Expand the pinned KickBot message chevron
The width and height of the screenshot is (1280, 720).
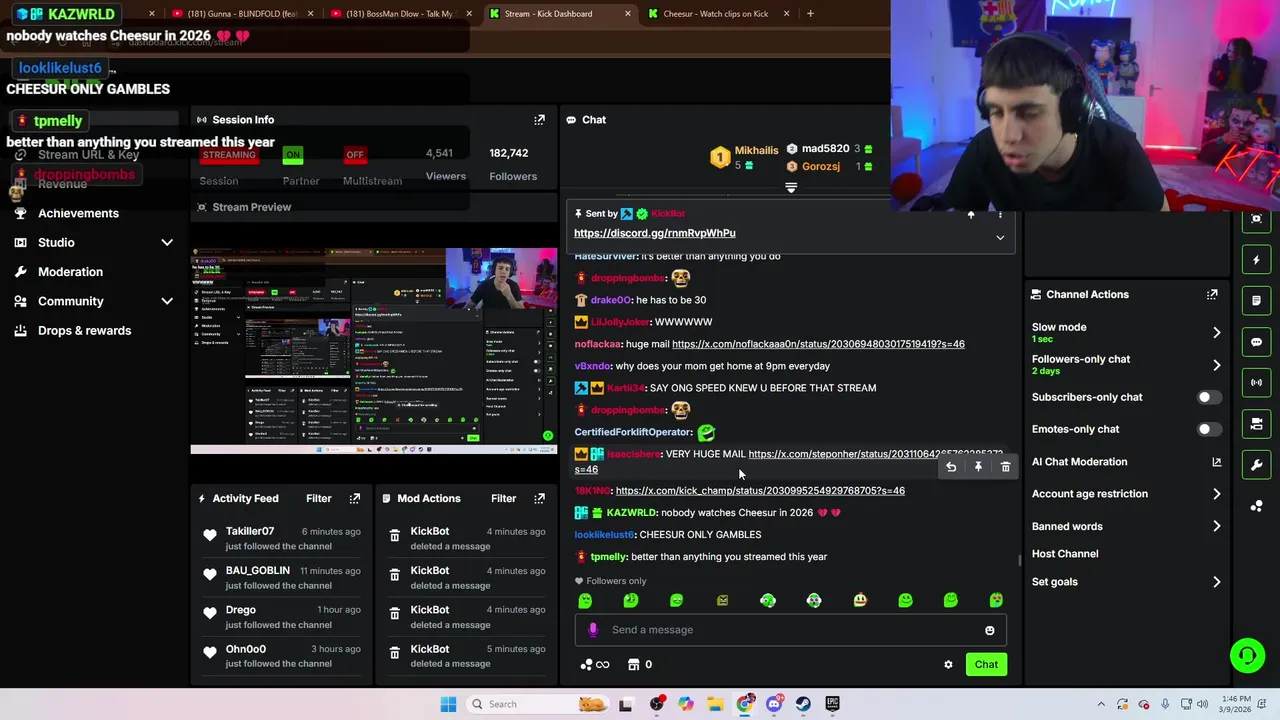coord(1000,238)
